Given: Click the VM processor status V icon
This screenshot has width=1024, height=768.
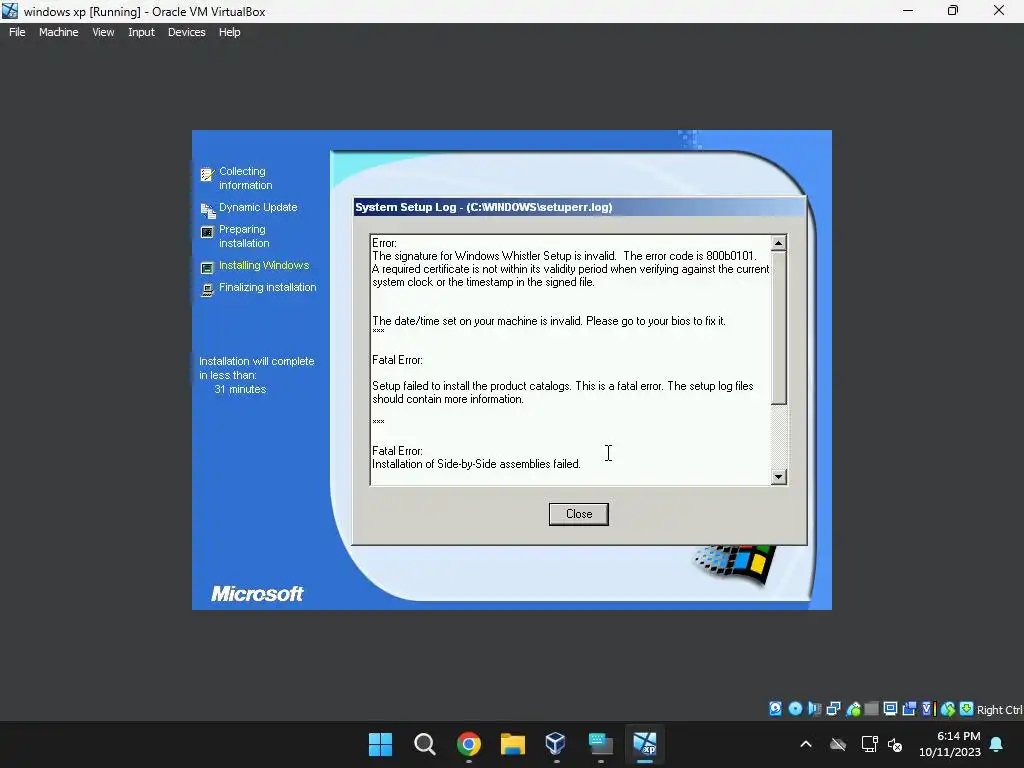Looking at the screenshot, I should (x=928, y=709).
